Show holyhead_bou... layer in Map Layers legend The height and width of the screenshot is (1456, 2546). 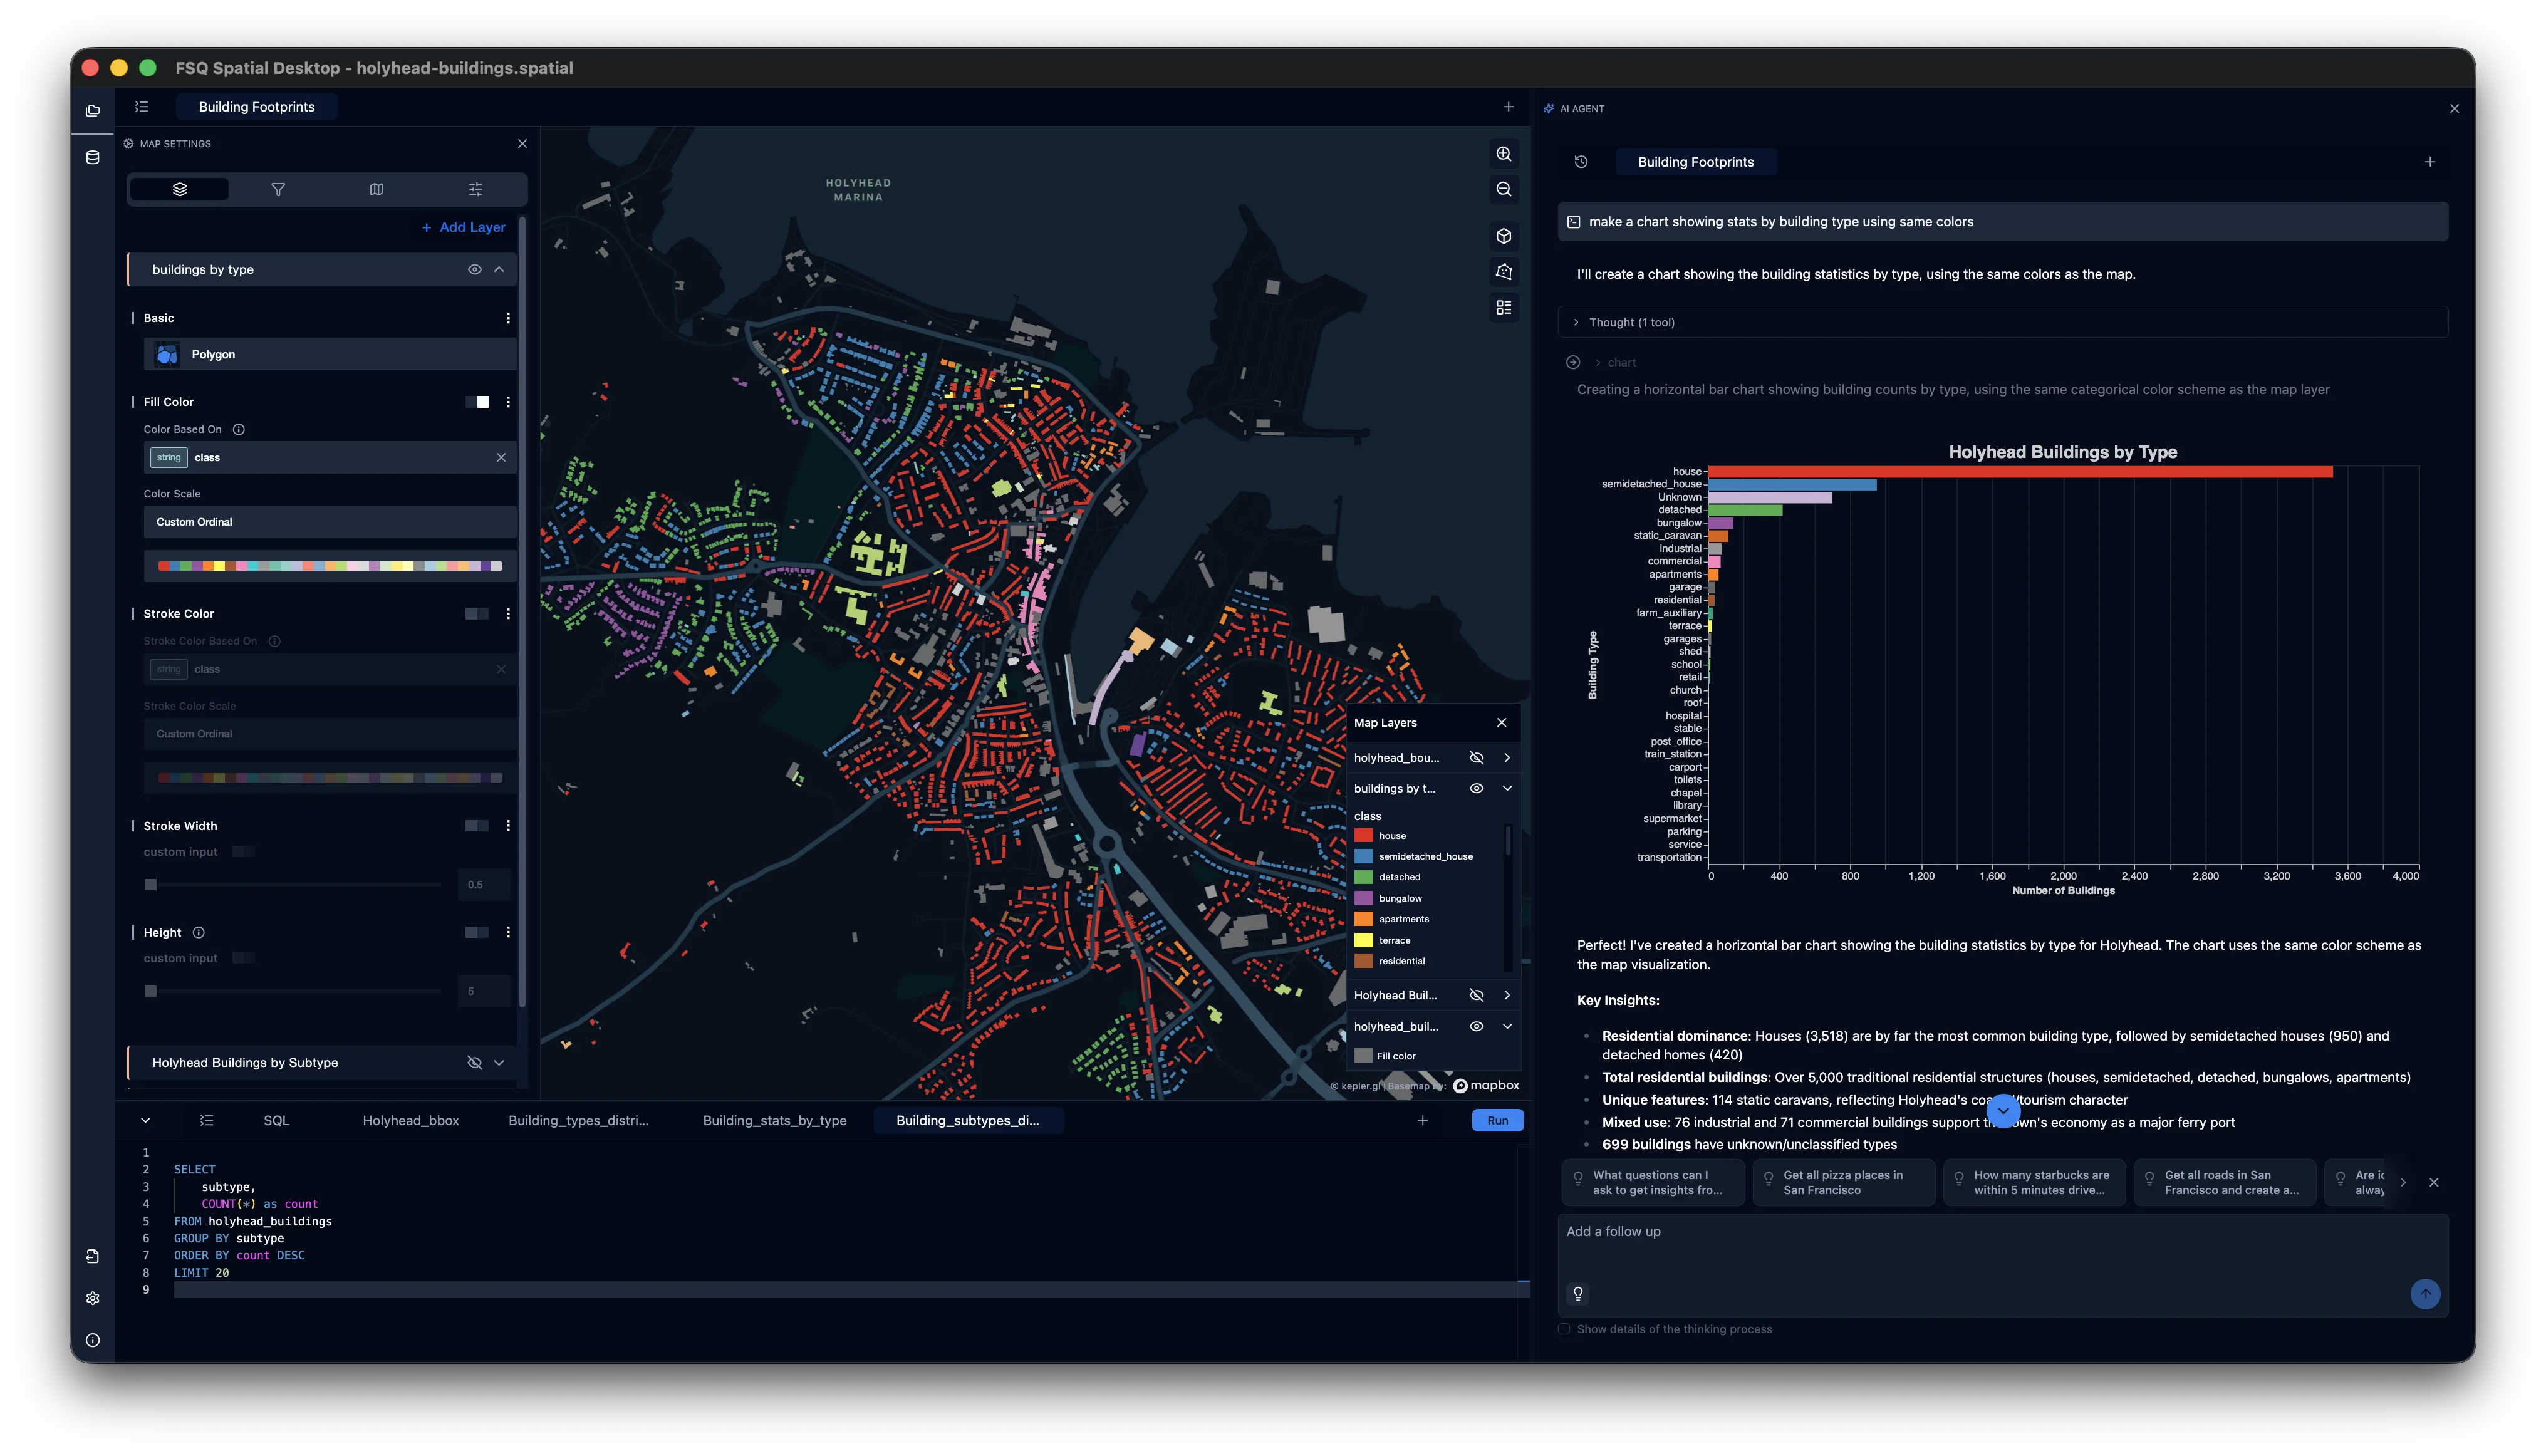point(1476,758)
